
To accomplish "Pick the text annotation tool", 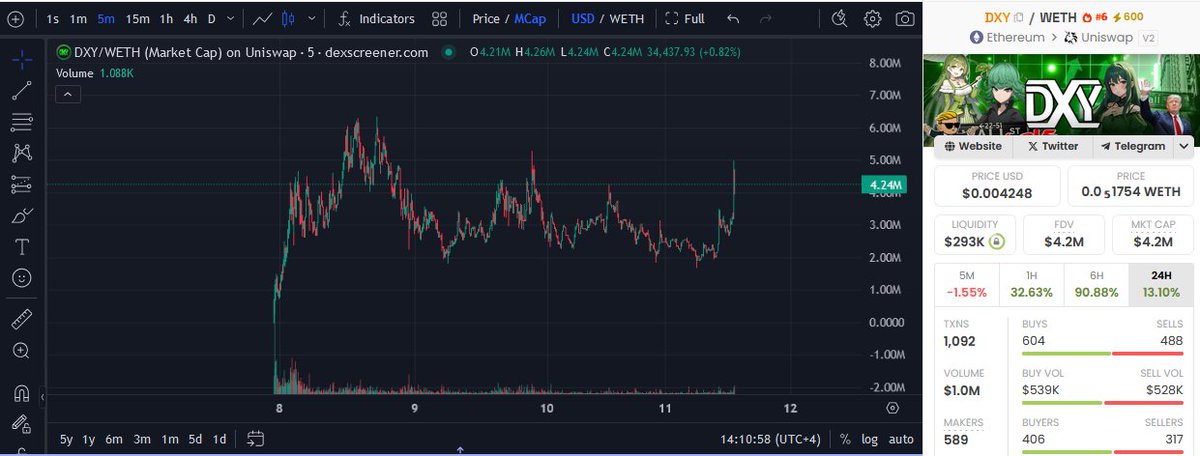I will point(21,246).
